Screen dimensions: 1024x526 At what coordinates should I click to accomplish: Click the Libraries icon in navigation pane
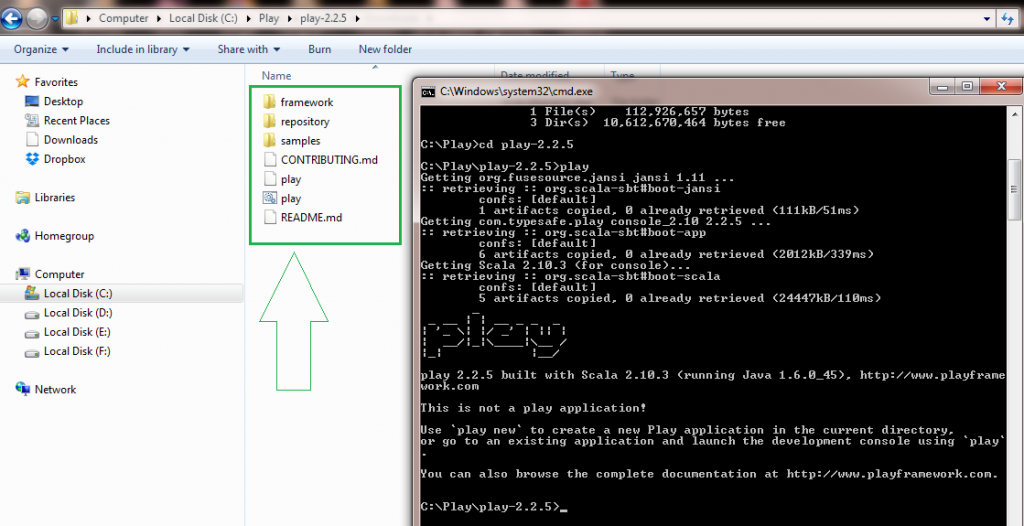pos(23,197)
